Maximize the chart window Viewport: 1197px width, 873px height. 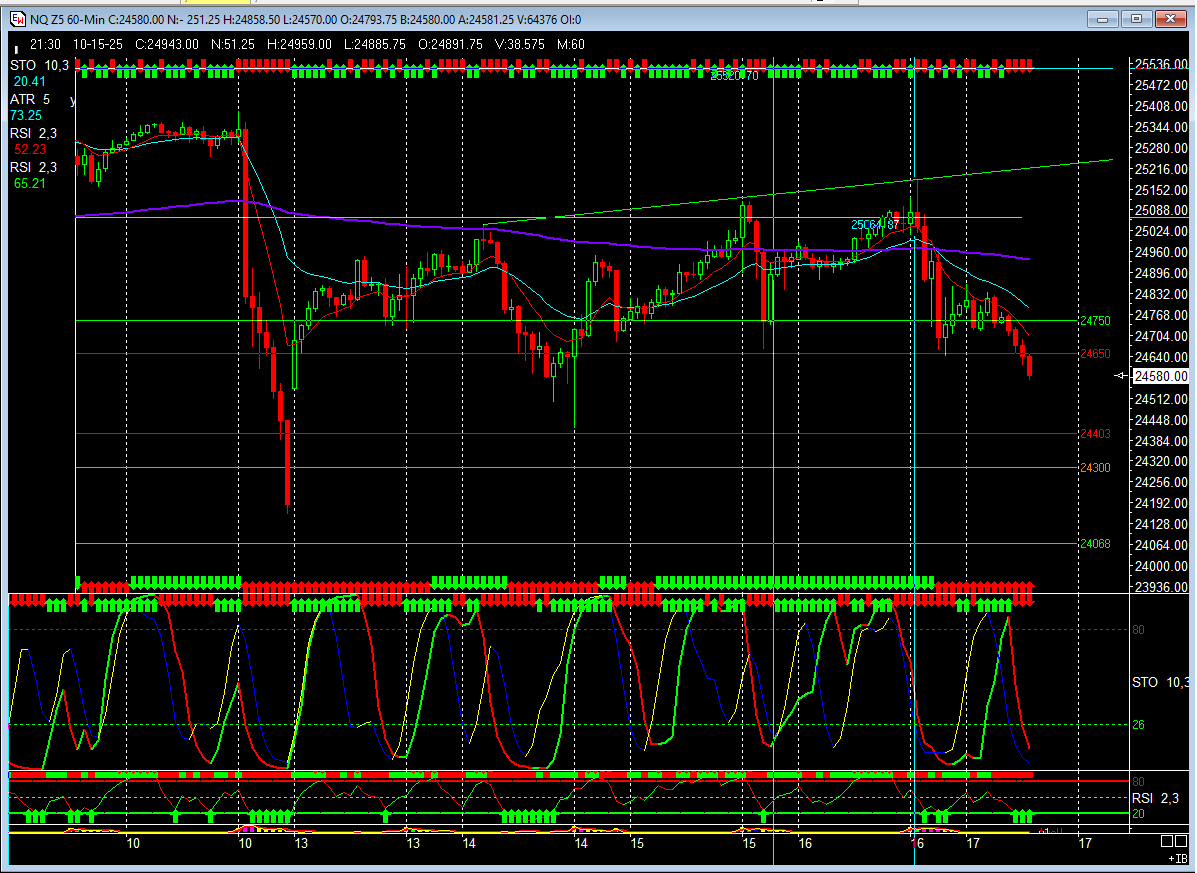(x=1135, y=19)
